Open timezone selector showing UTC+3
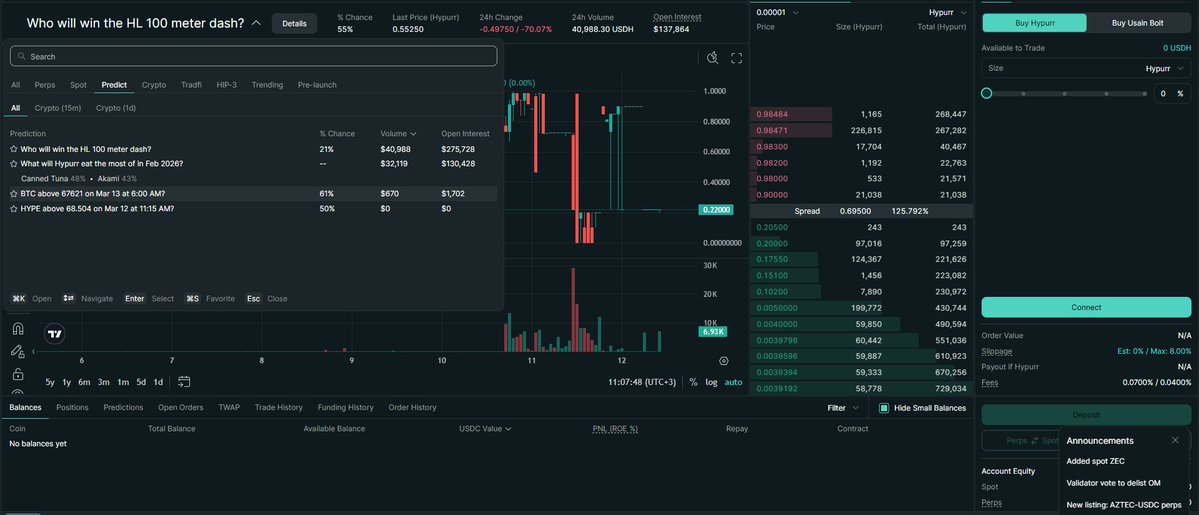 coord(642,382)
